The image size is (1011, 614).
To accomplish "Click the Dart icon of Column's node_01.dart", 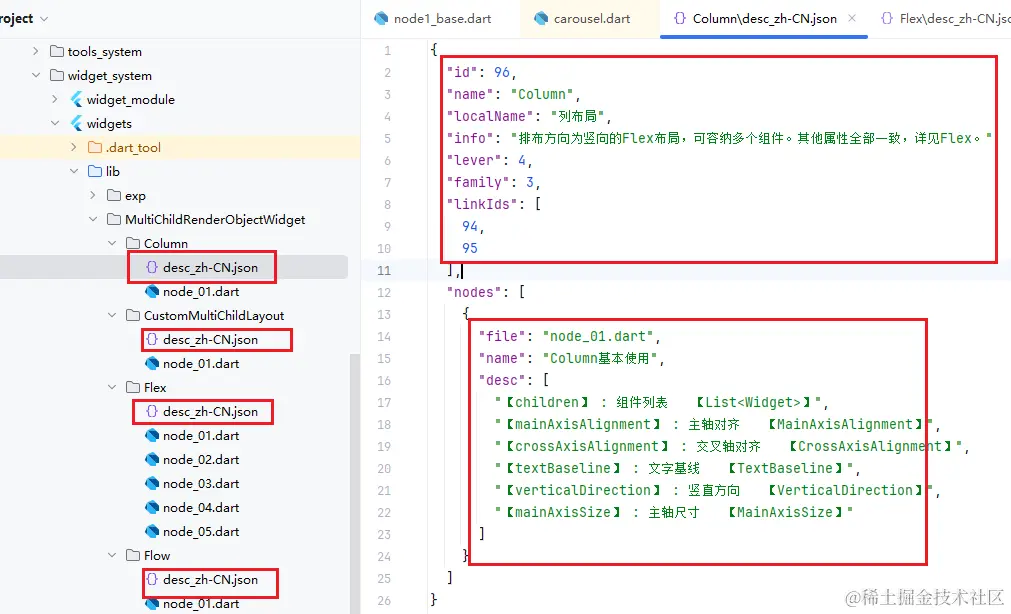I will tap(152, 292).
